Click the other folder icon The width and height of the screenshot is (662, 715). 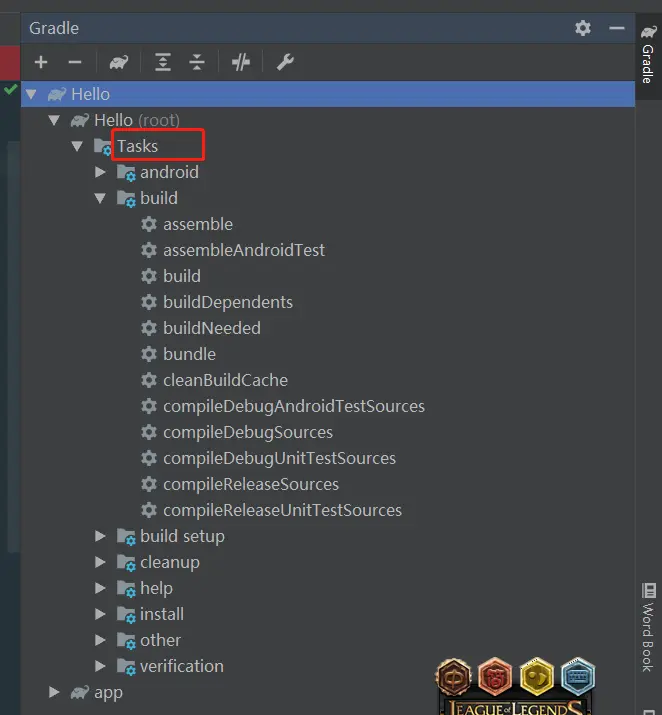[x=126, y=641]
